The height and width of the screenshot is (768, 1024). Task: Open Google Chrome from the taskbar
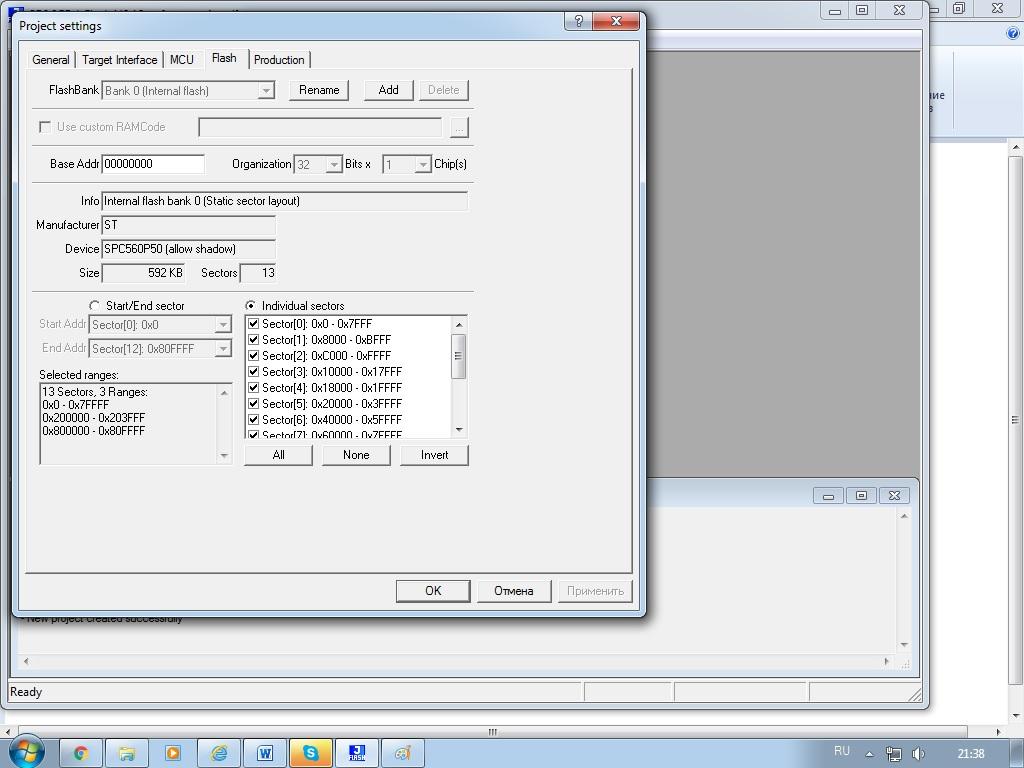[80, 753]
